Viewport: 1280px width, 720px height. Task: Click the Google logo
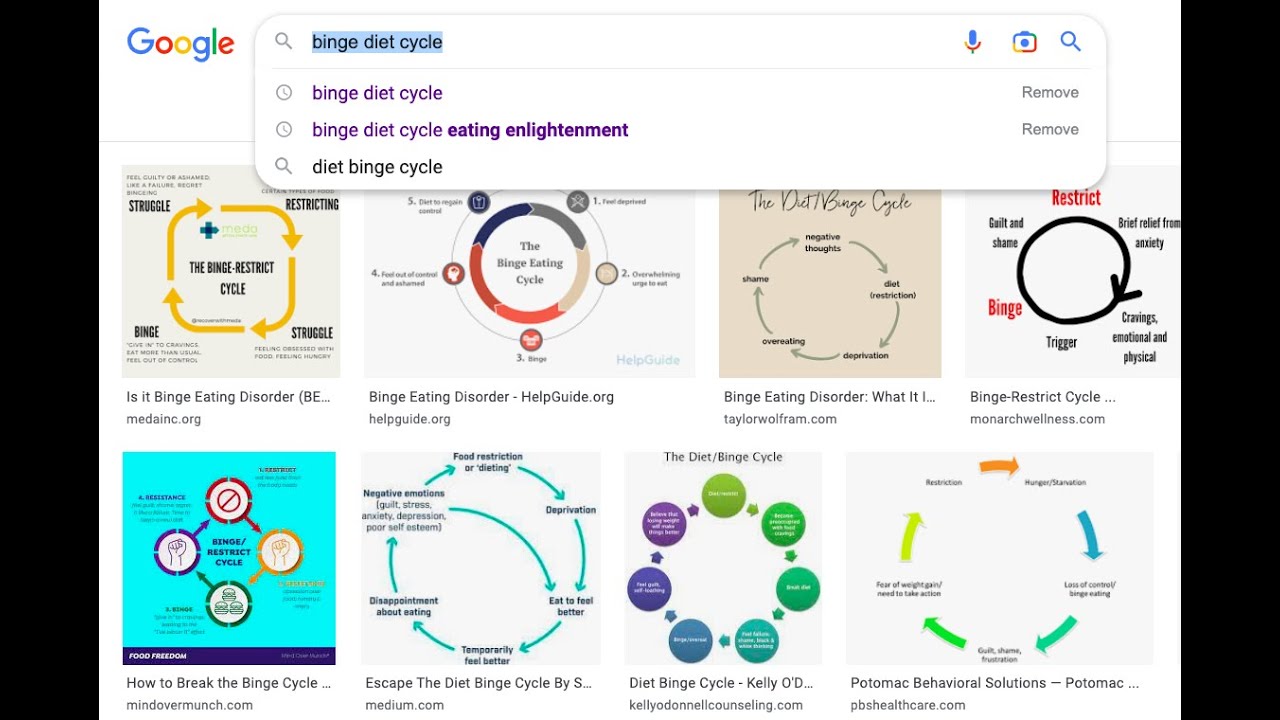(180, 44)
